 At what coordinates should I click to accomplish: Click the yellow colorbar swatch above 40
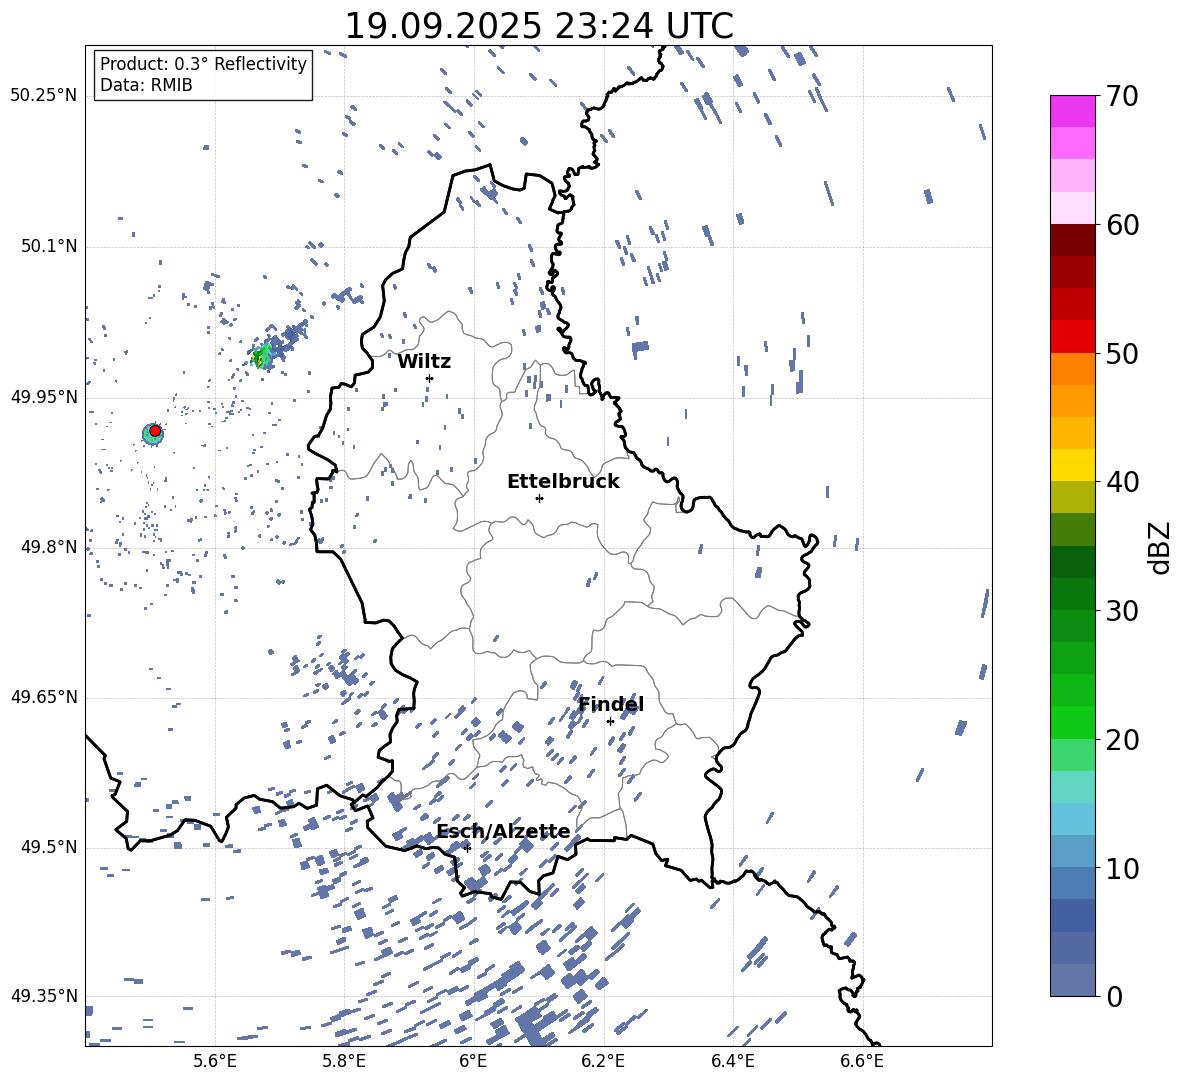click(1072, 465)
